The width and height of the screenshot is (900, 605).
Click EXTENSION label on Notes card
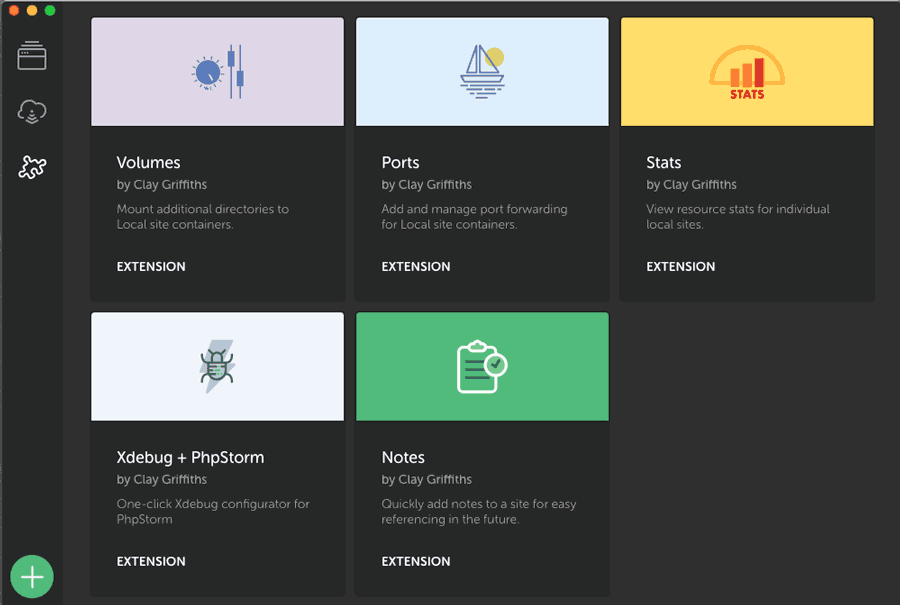point(416,562)
